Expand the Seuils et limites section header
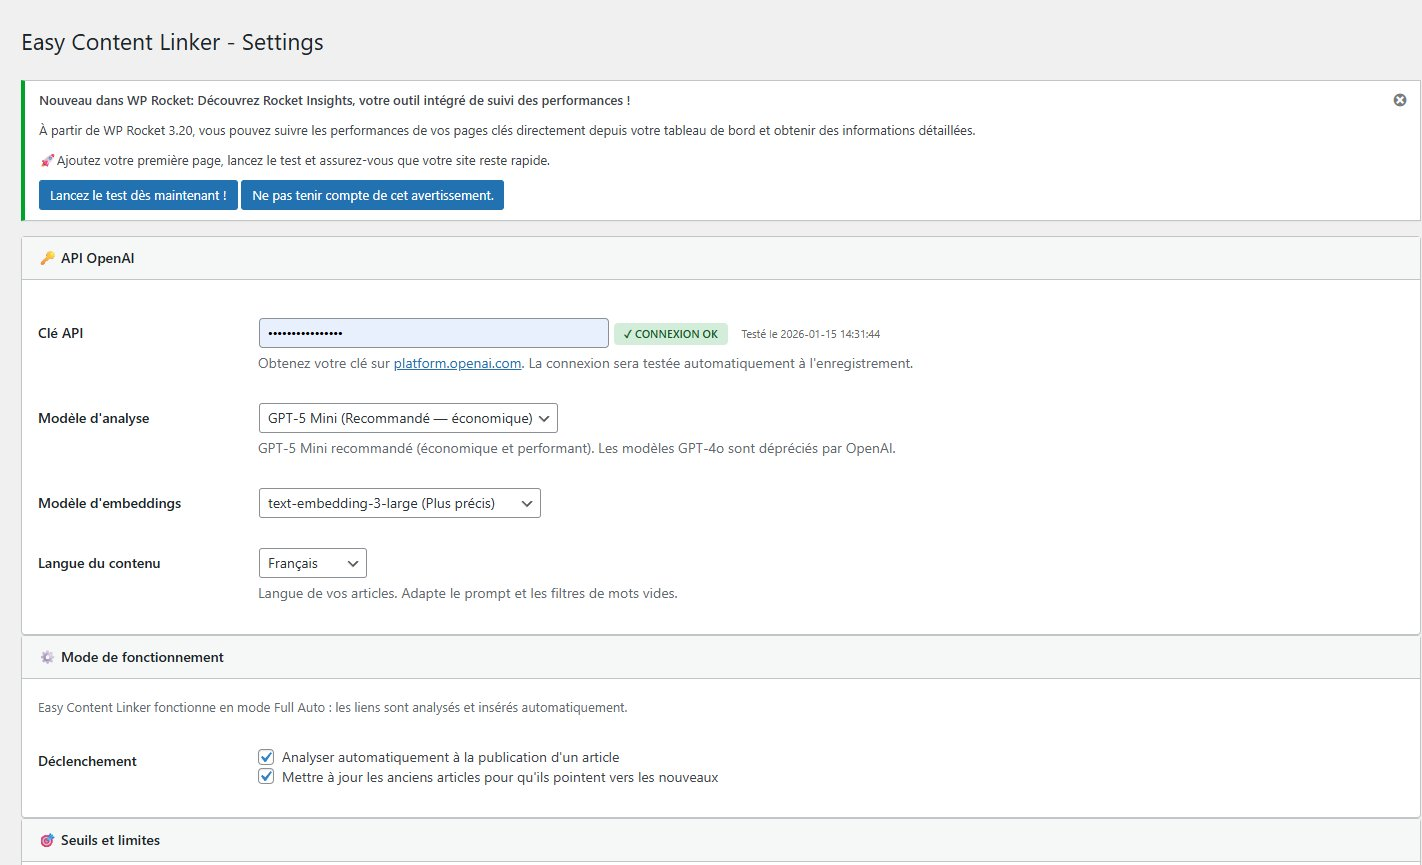The image size is (1422, 865). [108, 840]
